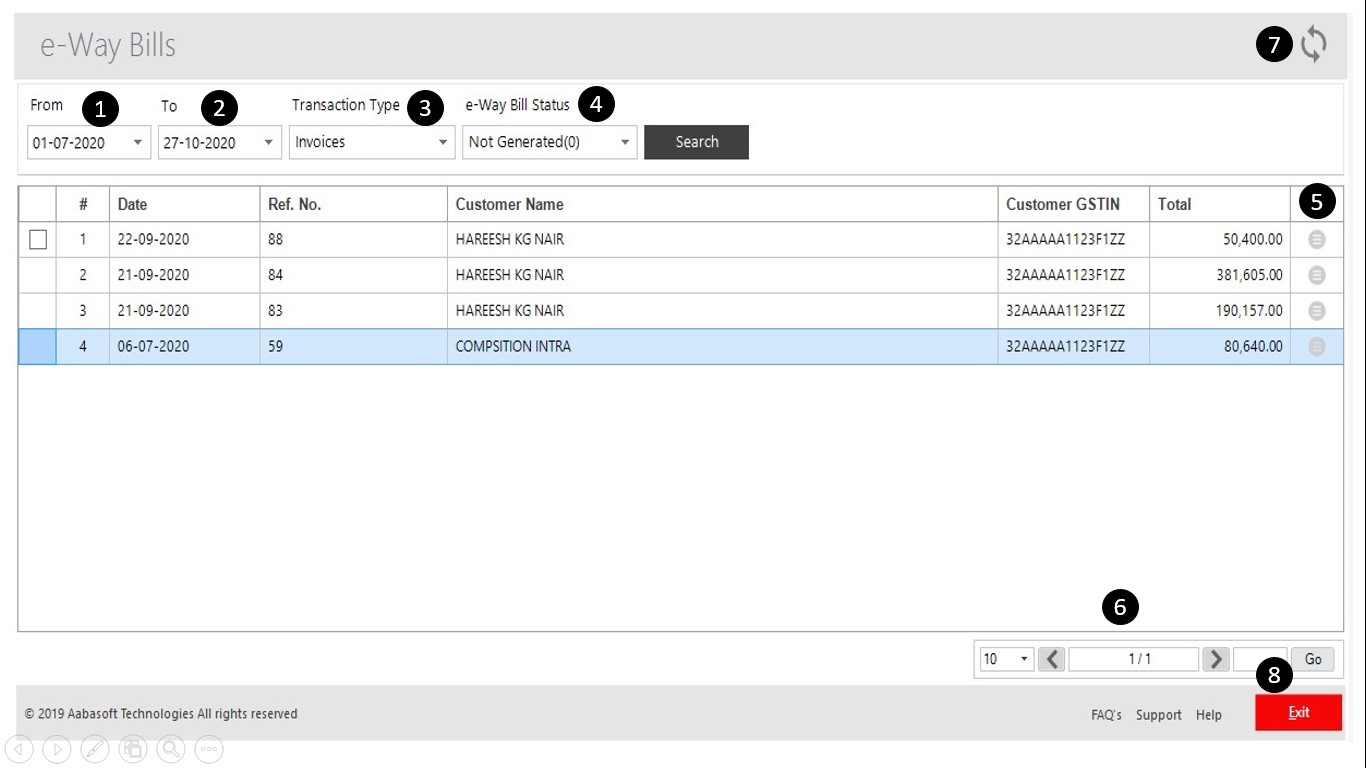Click the page number input beside Go
The height and width of the screenshot is (768, 1366).
point(1261,659)
